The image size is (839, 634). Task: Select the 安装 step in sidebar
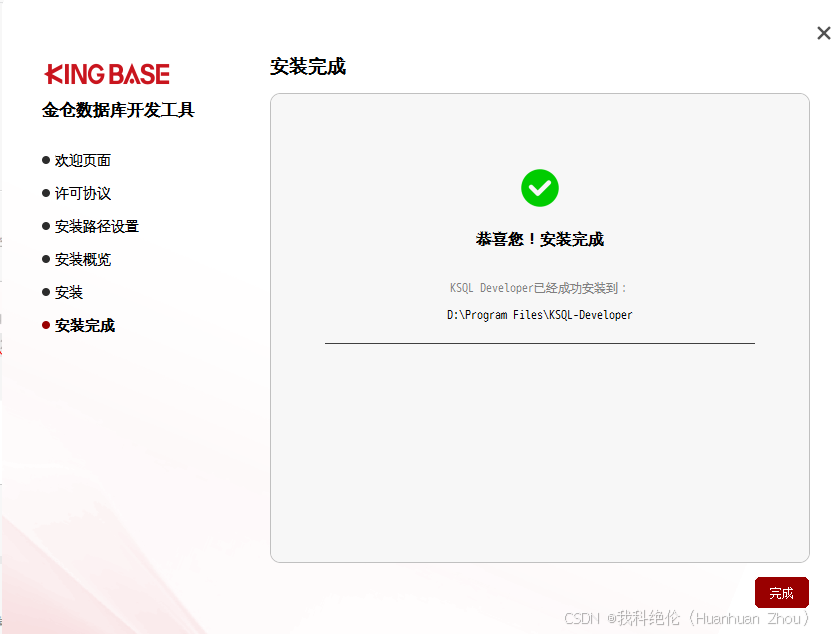click(63, 293)
